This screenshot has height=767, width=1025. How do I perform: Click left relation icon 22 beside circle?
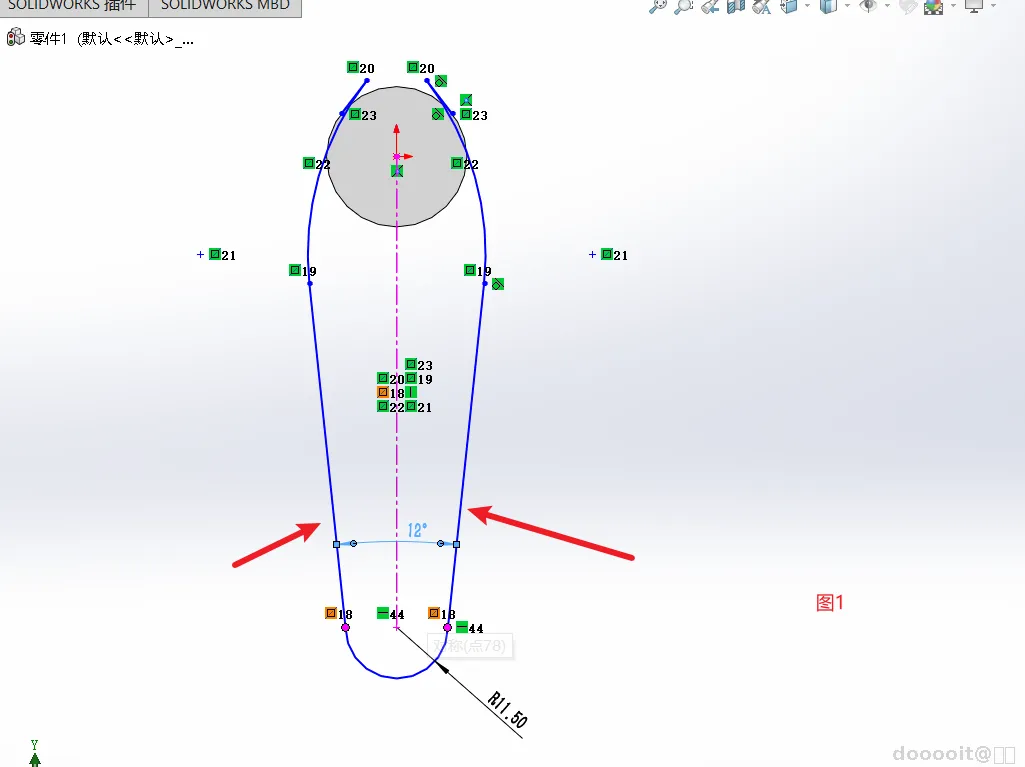click(x=309, y=163)
